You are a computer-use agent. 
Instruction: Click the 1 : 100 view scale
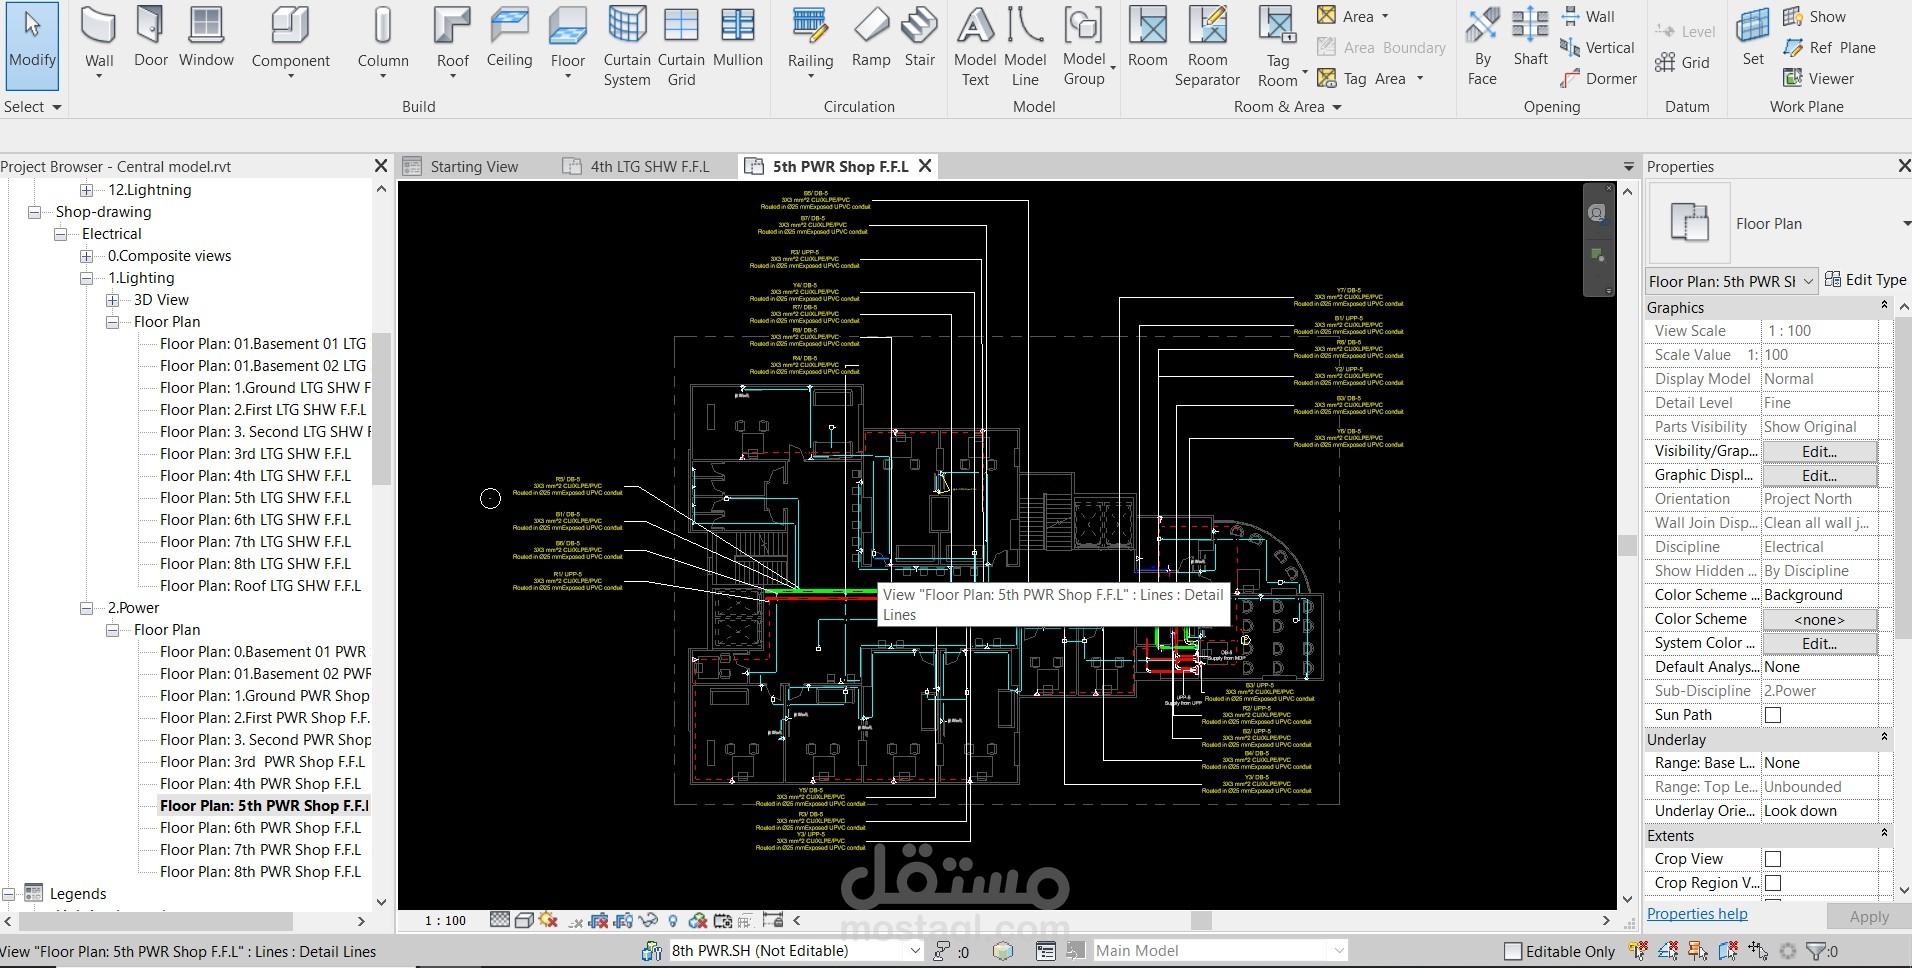pyautogui.click(x=445, y=920)
